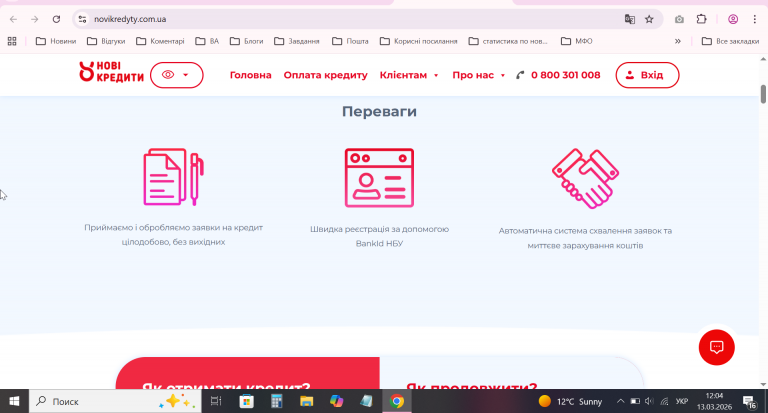The height and width of the screenshot is (413, 768).
Task: Open the apps grid in bookmarks bar
Action: click(12, 41)
